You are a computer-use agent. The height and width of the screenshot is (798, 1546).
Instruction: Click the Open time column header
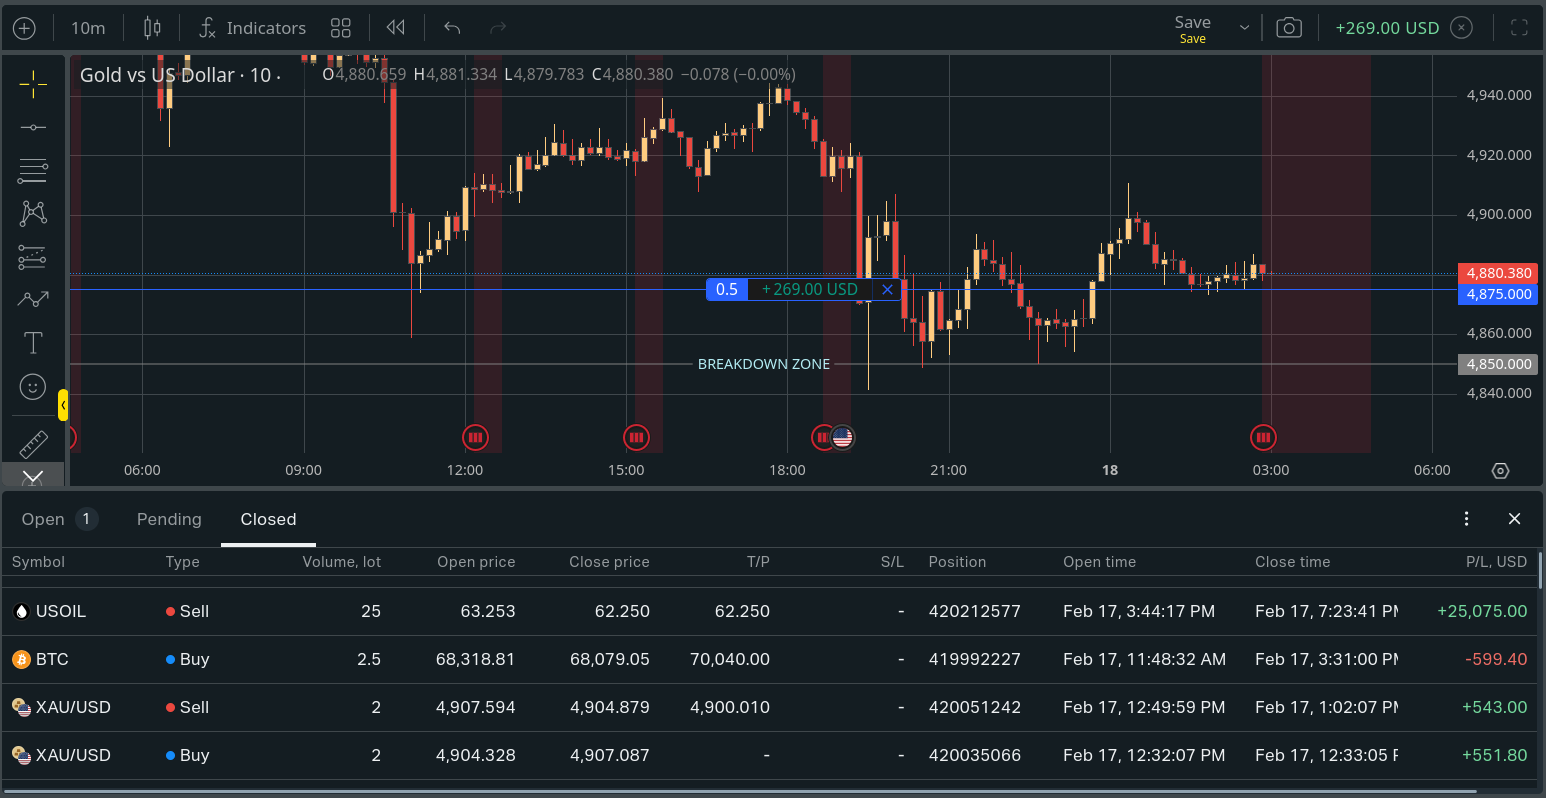[1099, 562]
